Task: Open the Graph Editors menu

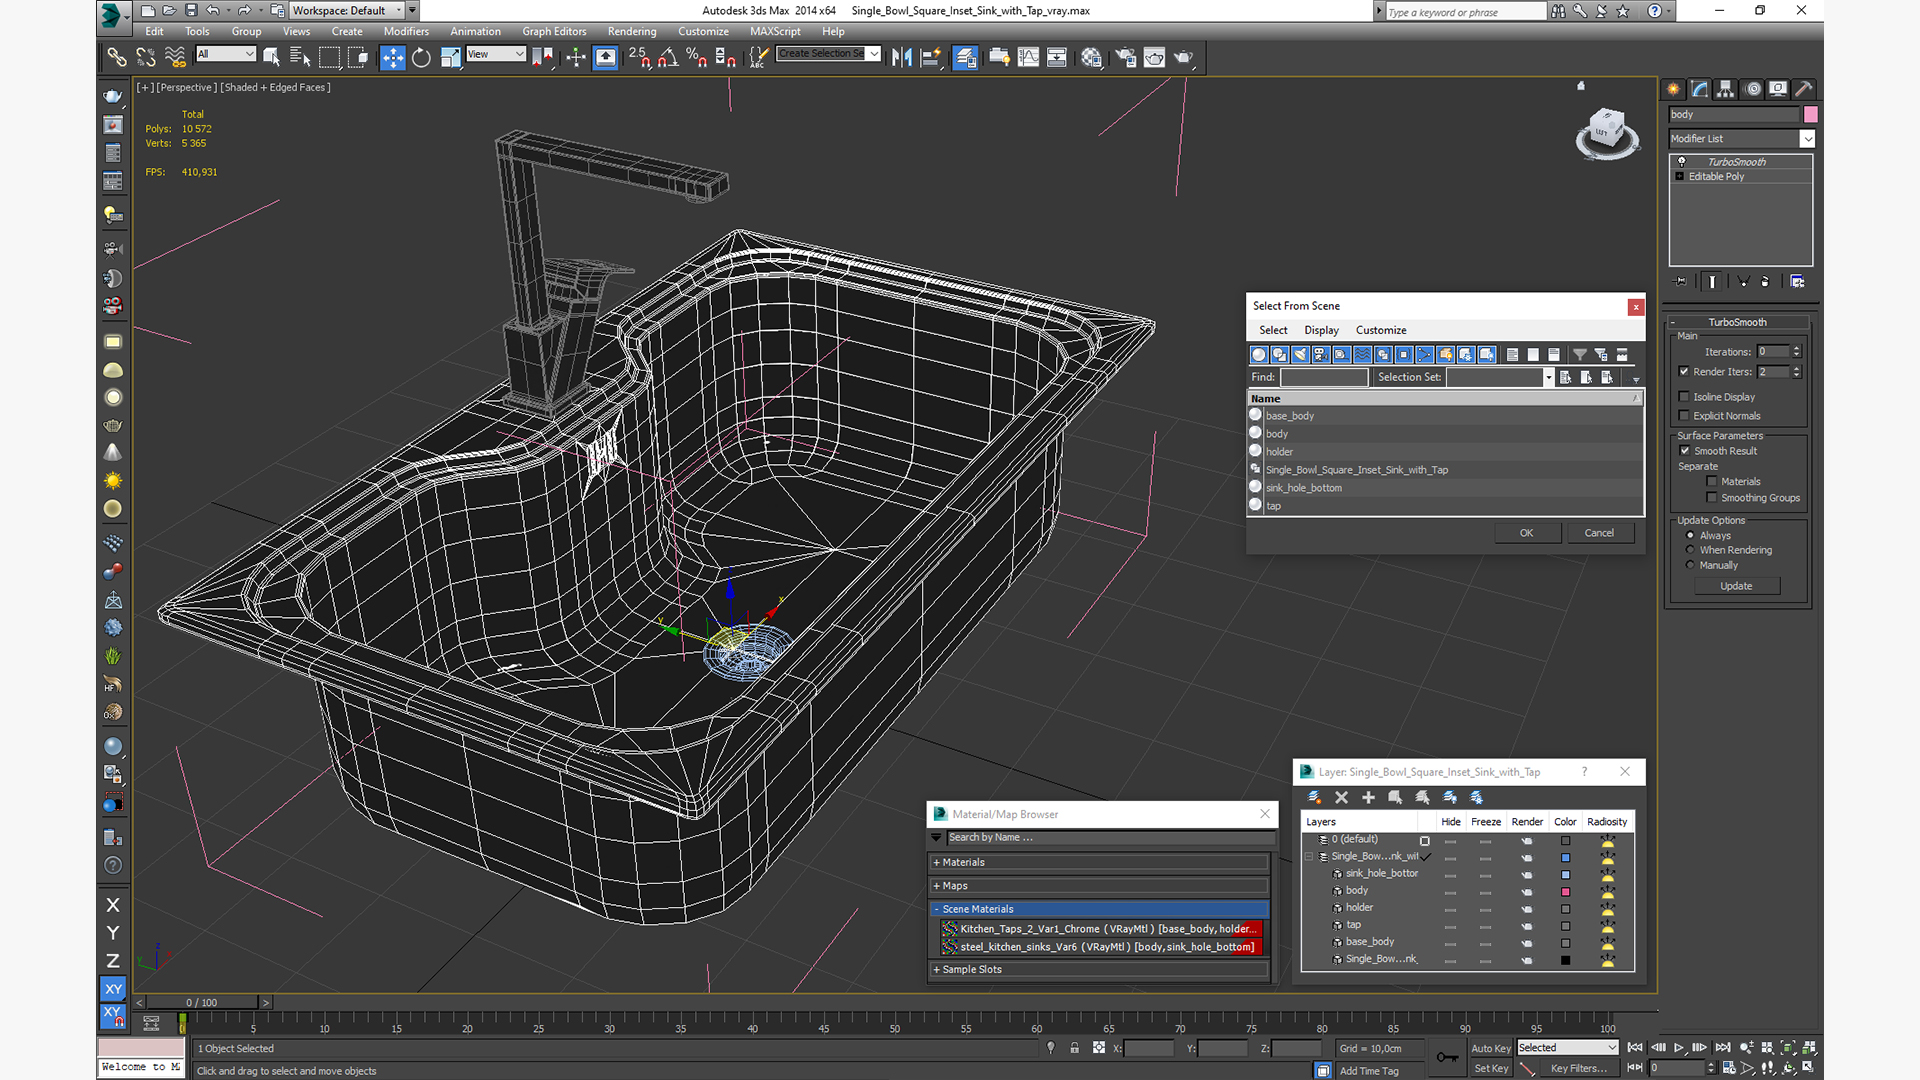Action: [x=554, y=31]
